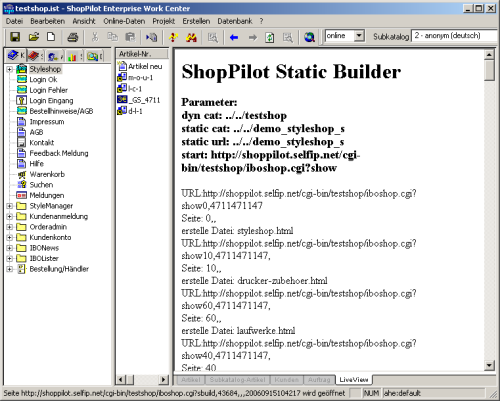500x401 pixels.
Task: Select Login Fehler tree item
Action: [x=48, y=90]
